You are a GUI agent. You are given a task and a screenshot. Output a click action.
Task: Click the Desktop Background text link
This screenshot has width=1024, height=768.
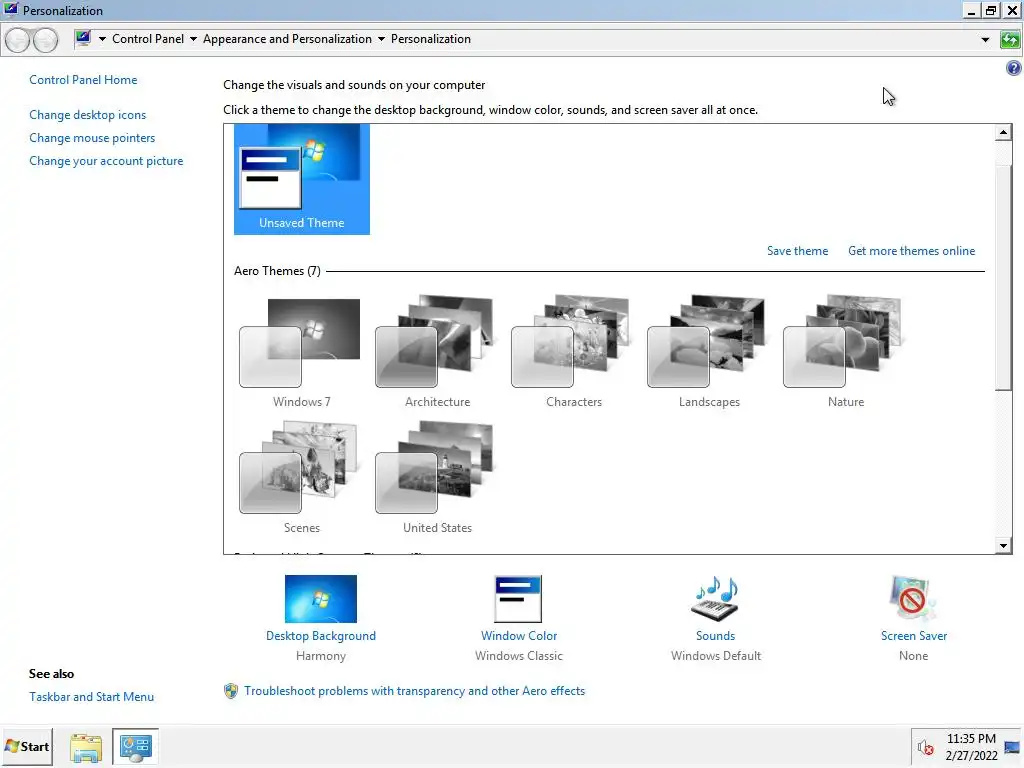point(321,636)
